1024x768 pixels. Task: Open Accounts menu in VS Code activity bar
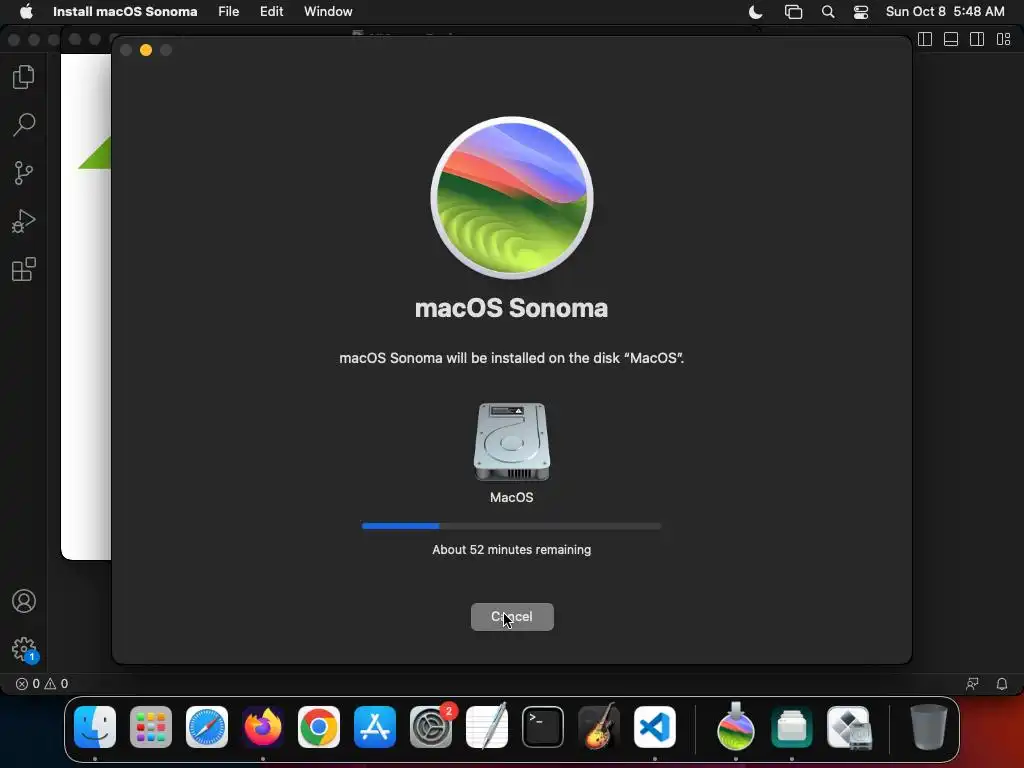click(24, 601)
